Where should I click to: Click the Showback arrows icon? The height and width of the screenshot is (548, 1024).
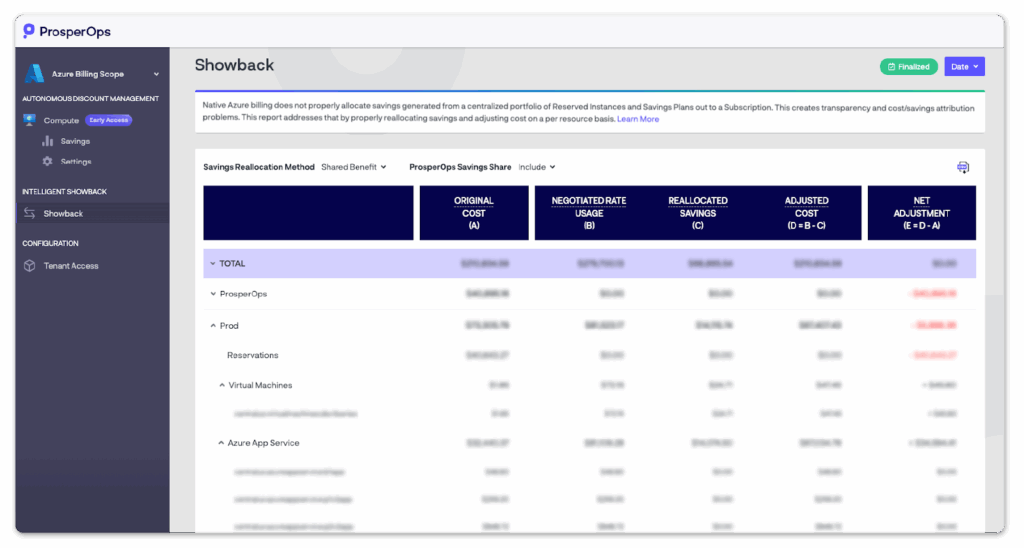click(x=30, y=213)
